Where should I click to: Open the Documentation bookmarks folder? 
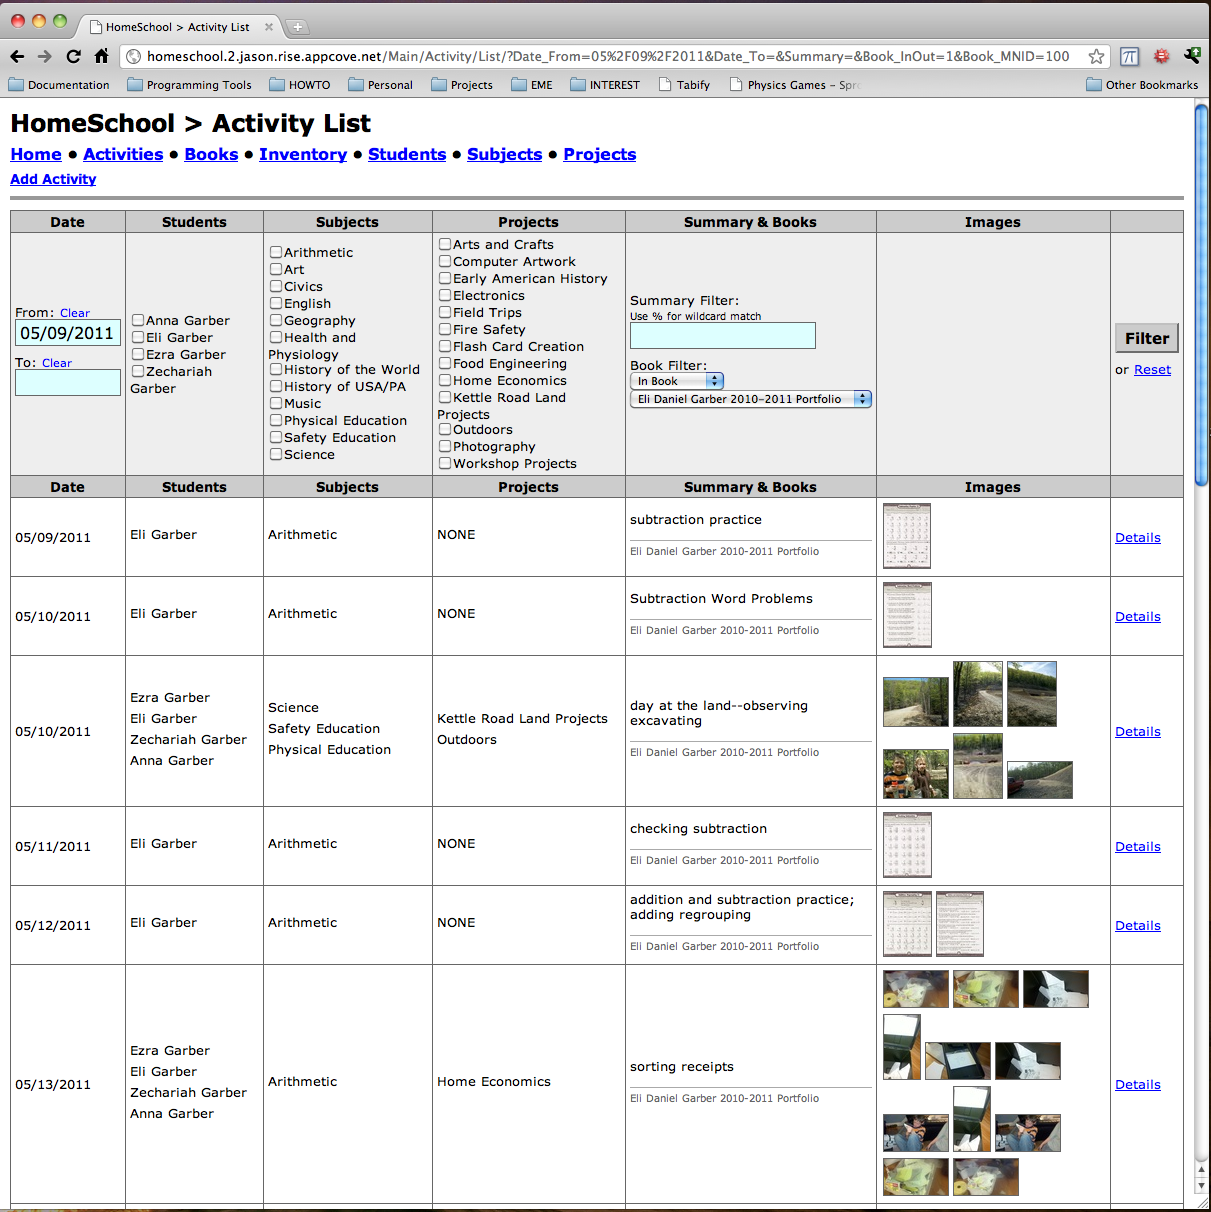coord(59,85)
